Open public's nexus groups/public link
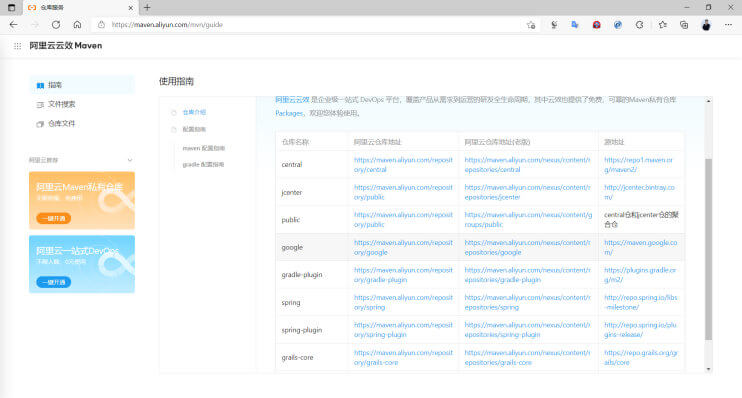This screenshot has height=398, width=742. [528, 220]
